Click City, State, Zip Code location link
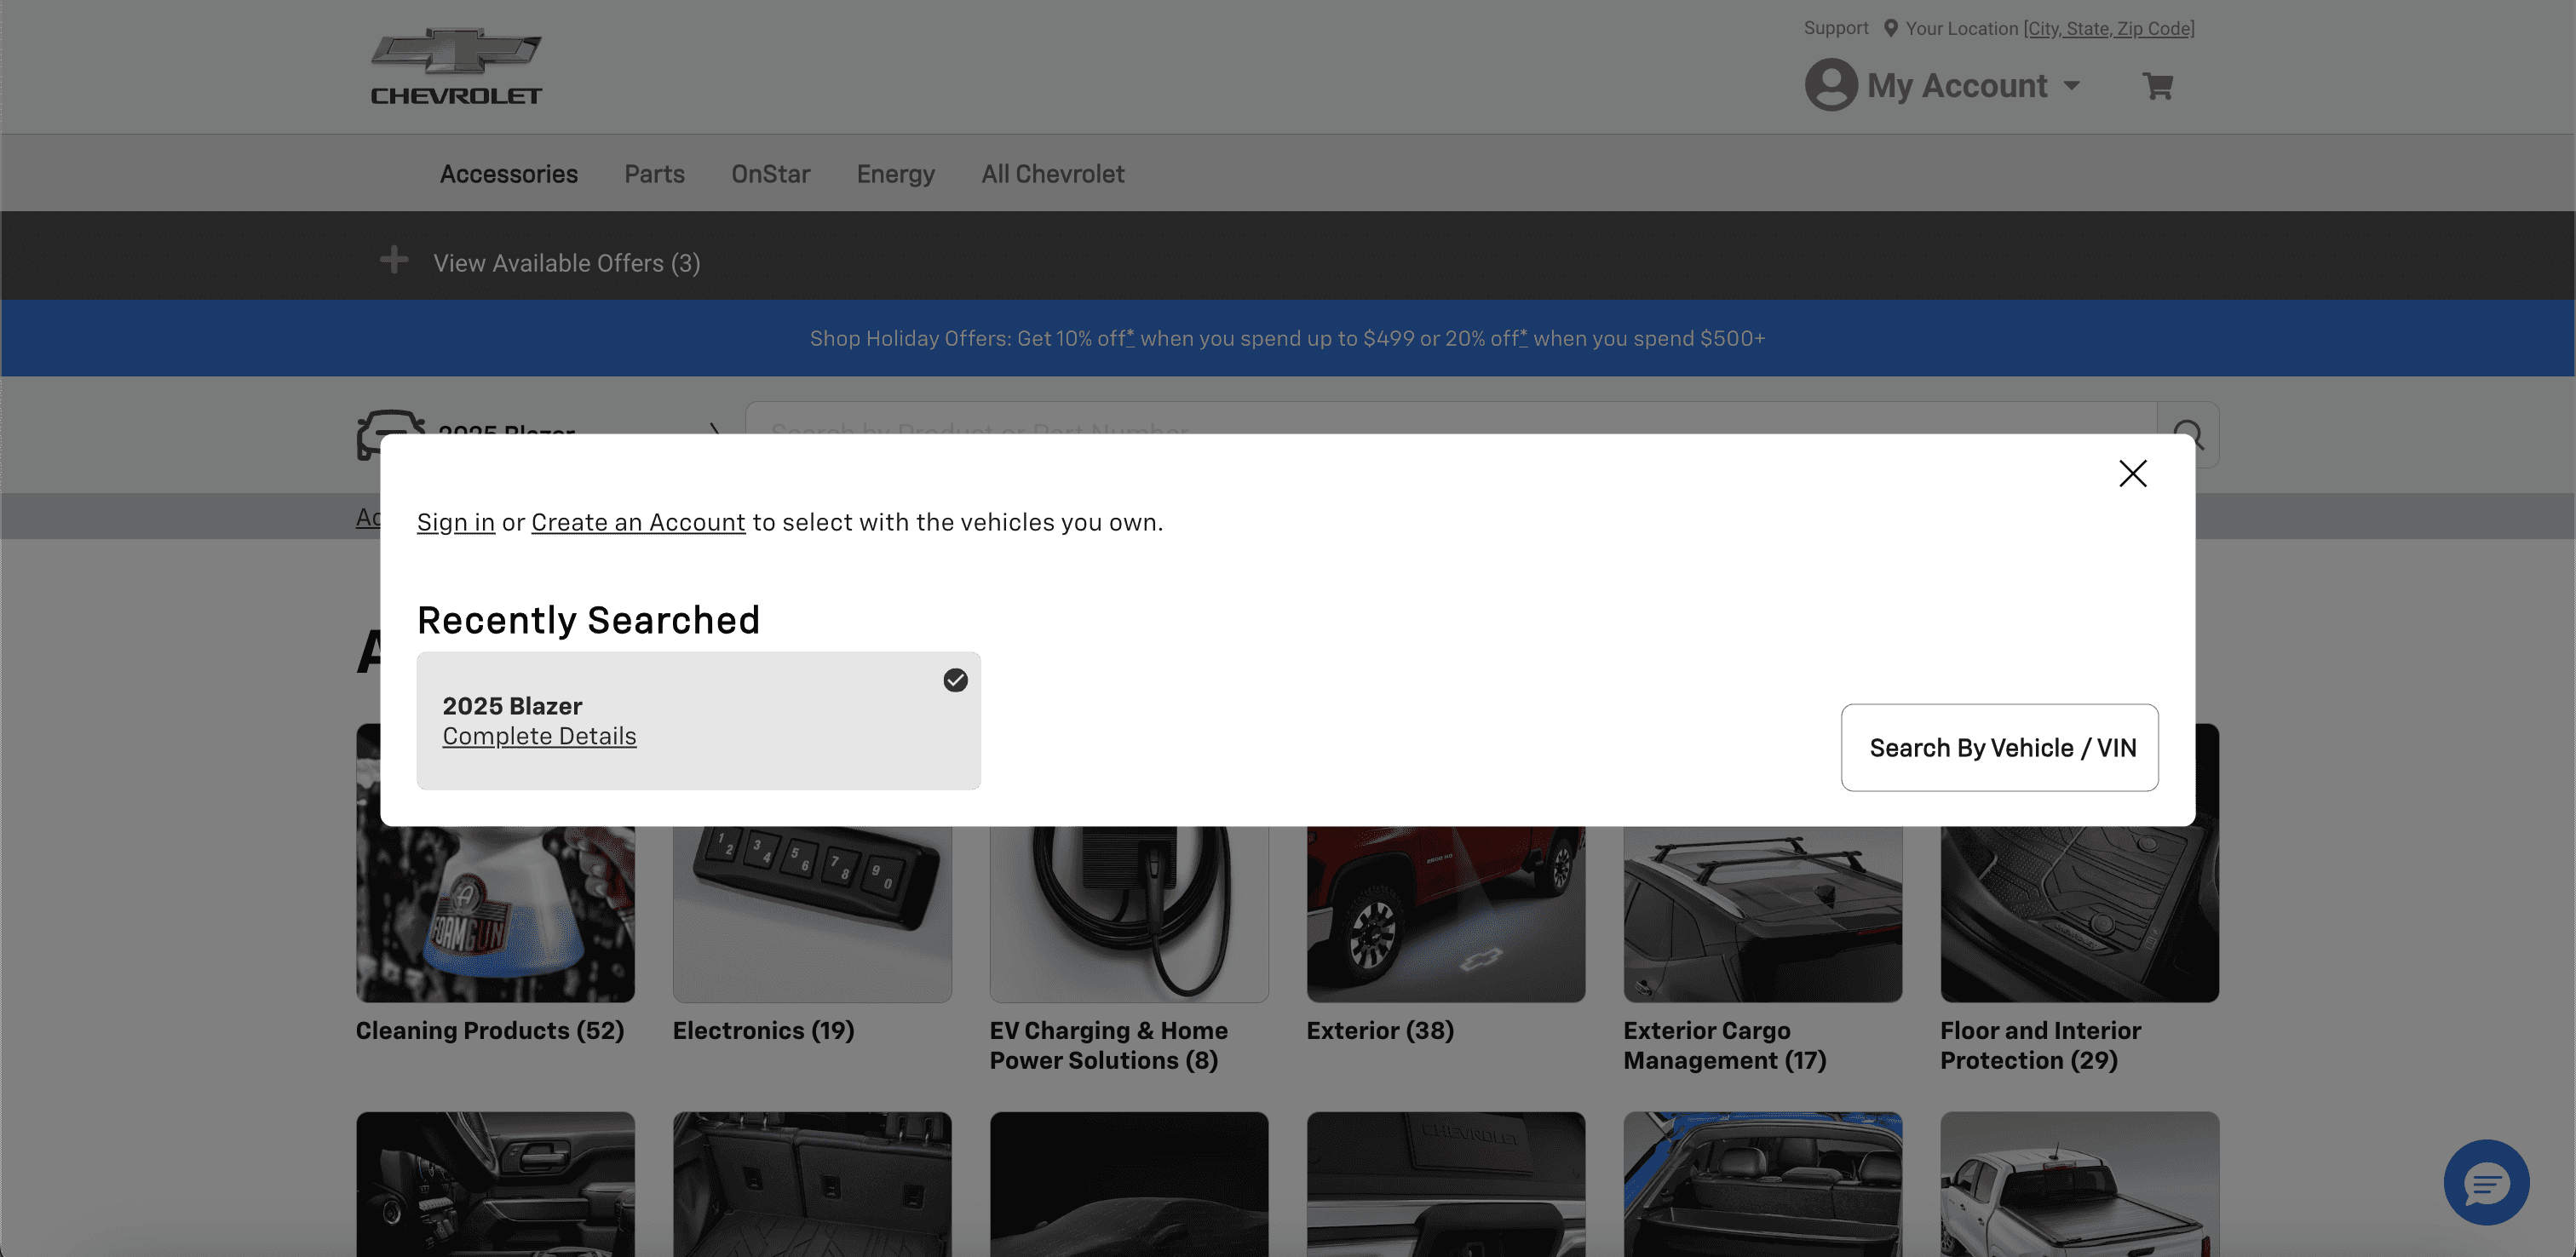 point(2109,28)
